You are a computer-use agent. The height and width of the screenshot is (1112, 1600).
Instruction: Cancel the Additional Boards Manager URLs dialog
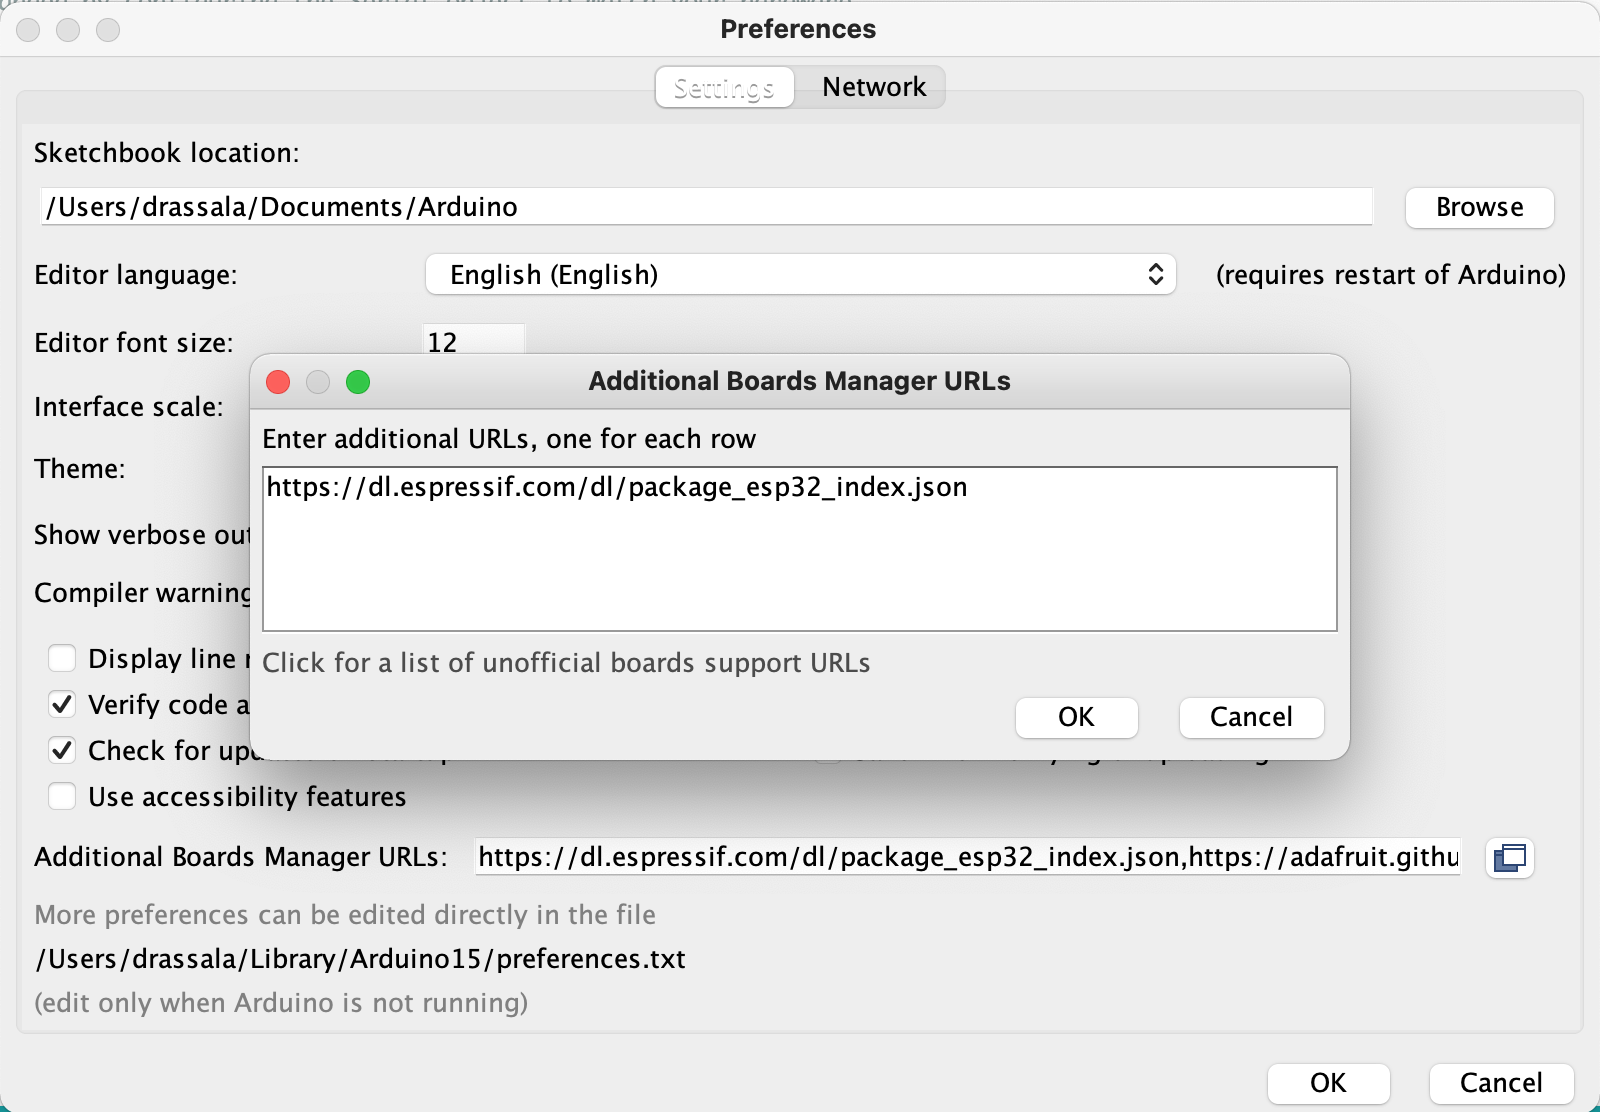pyautogui.click(x=1251, y=717)
